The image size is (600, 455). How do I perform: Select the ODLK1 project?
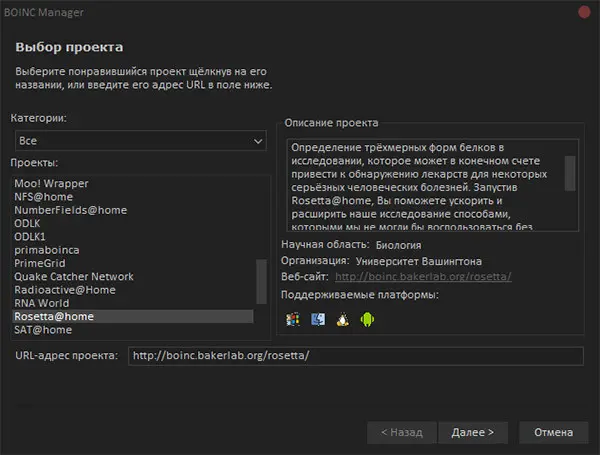tap(30, 237)
